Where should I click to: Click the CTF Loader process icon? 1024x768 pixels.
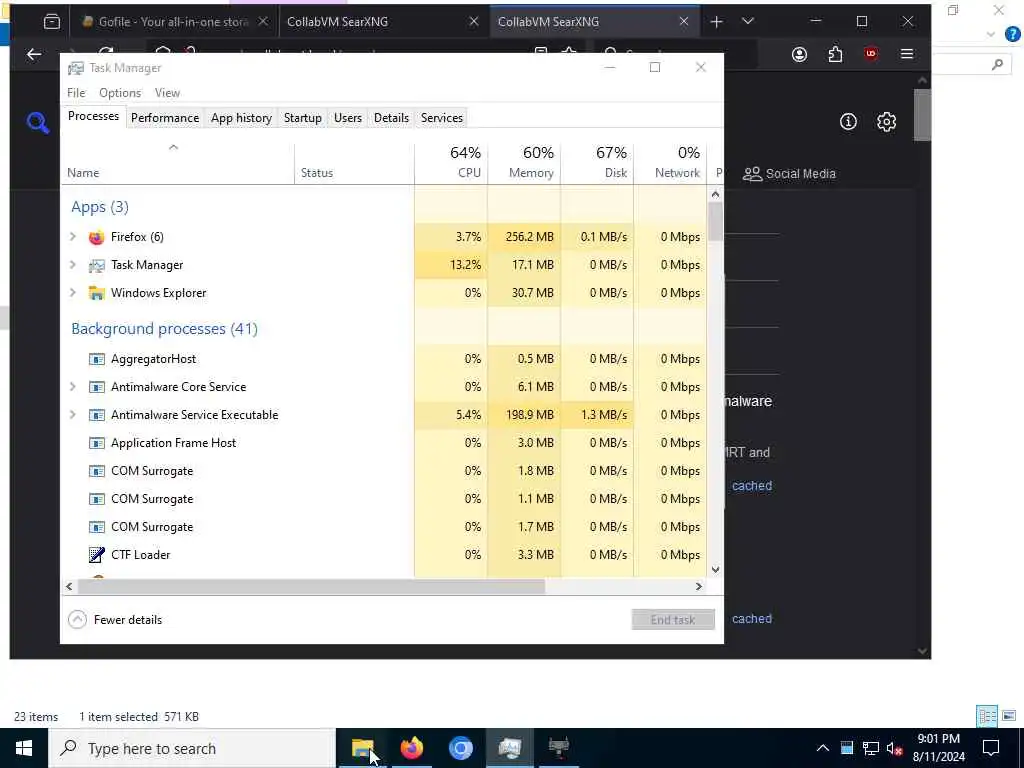[x=97, y=555]
